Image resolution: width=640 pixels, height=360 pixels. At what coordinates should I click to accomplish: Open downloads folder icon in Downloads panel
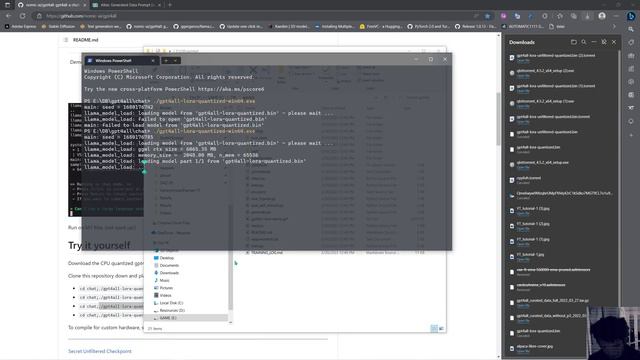[x=573, y=42]
